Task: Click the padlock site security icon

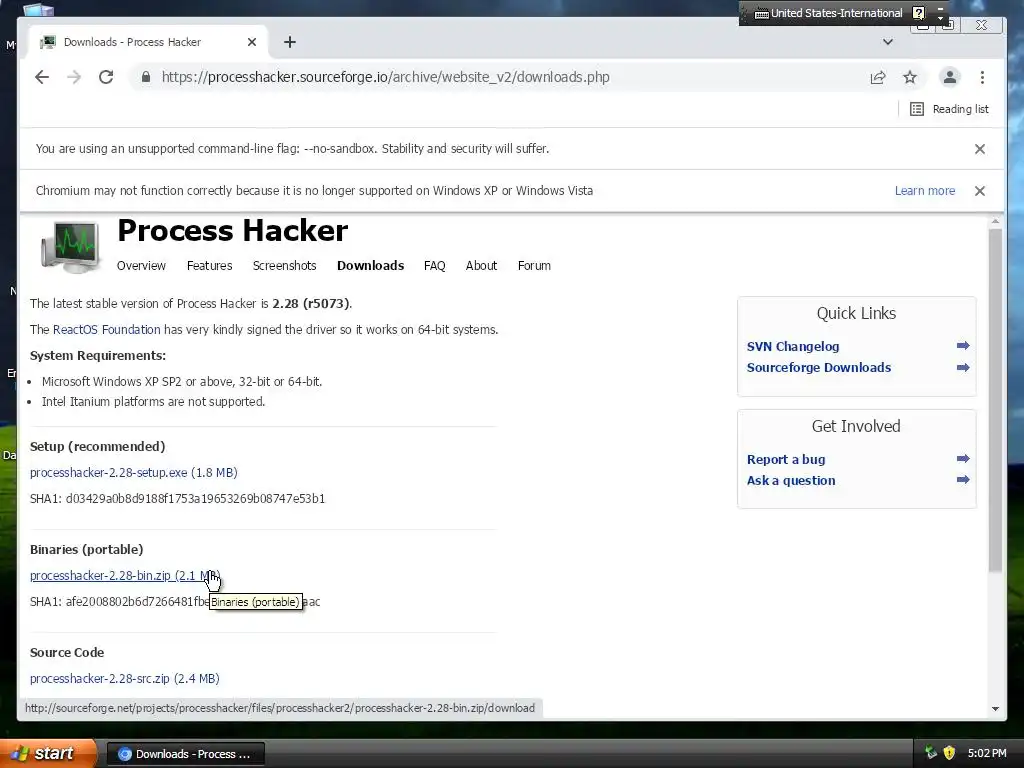Action: click(146, 77)
